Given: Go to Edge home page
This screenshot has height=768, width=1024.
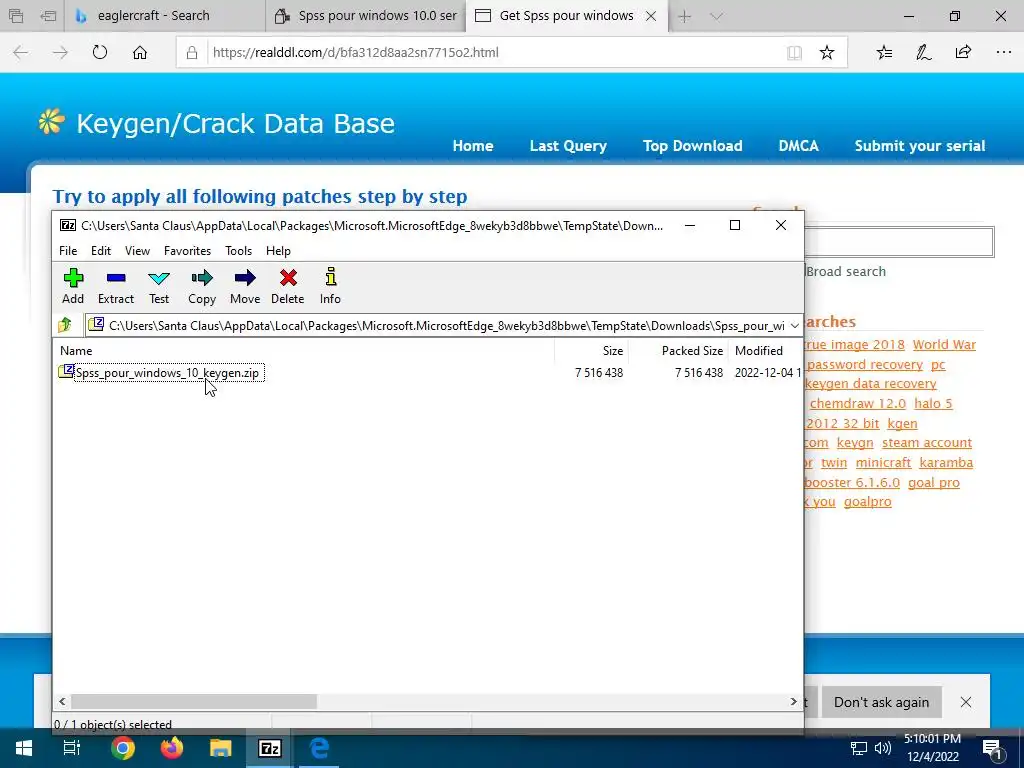Looking at the screenshot, I should click(140, 52).
